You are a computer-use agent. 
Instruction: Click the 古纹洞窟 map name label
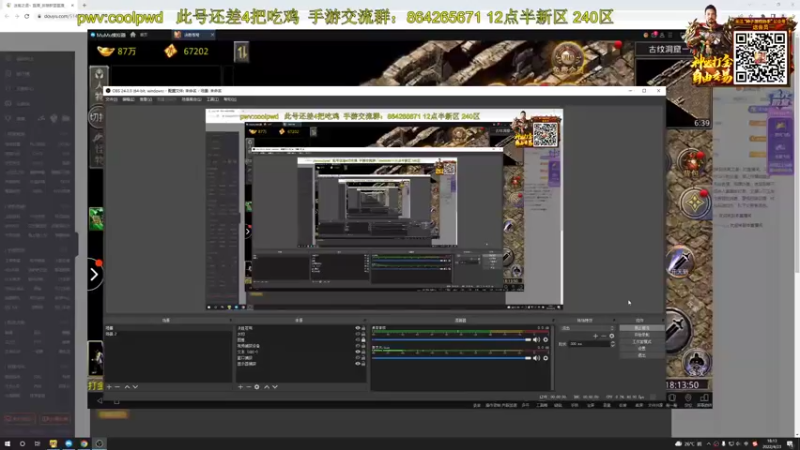[x=667, y=49]
